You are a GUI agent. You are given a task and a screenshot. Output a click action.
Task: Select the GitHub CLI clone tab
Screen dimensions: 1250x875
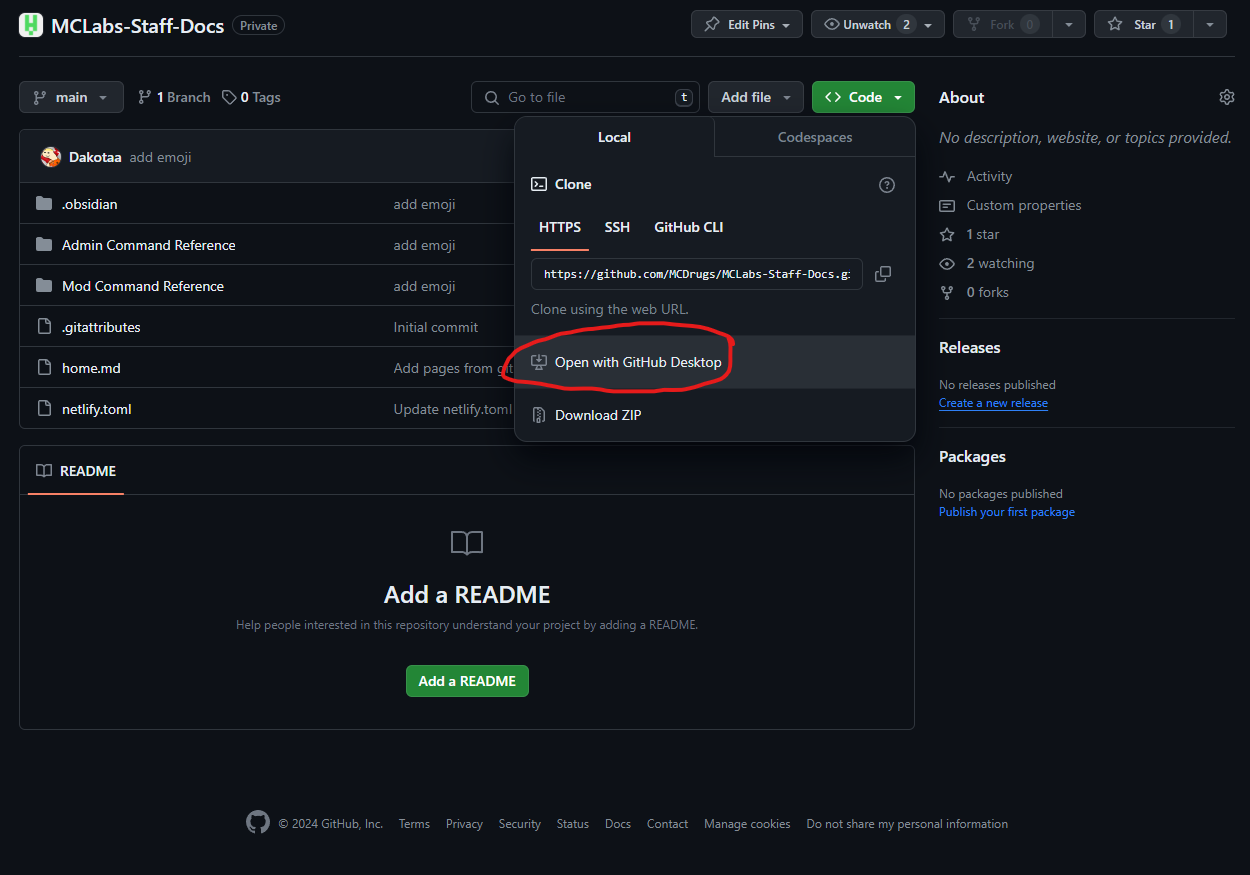coord(688,227)
